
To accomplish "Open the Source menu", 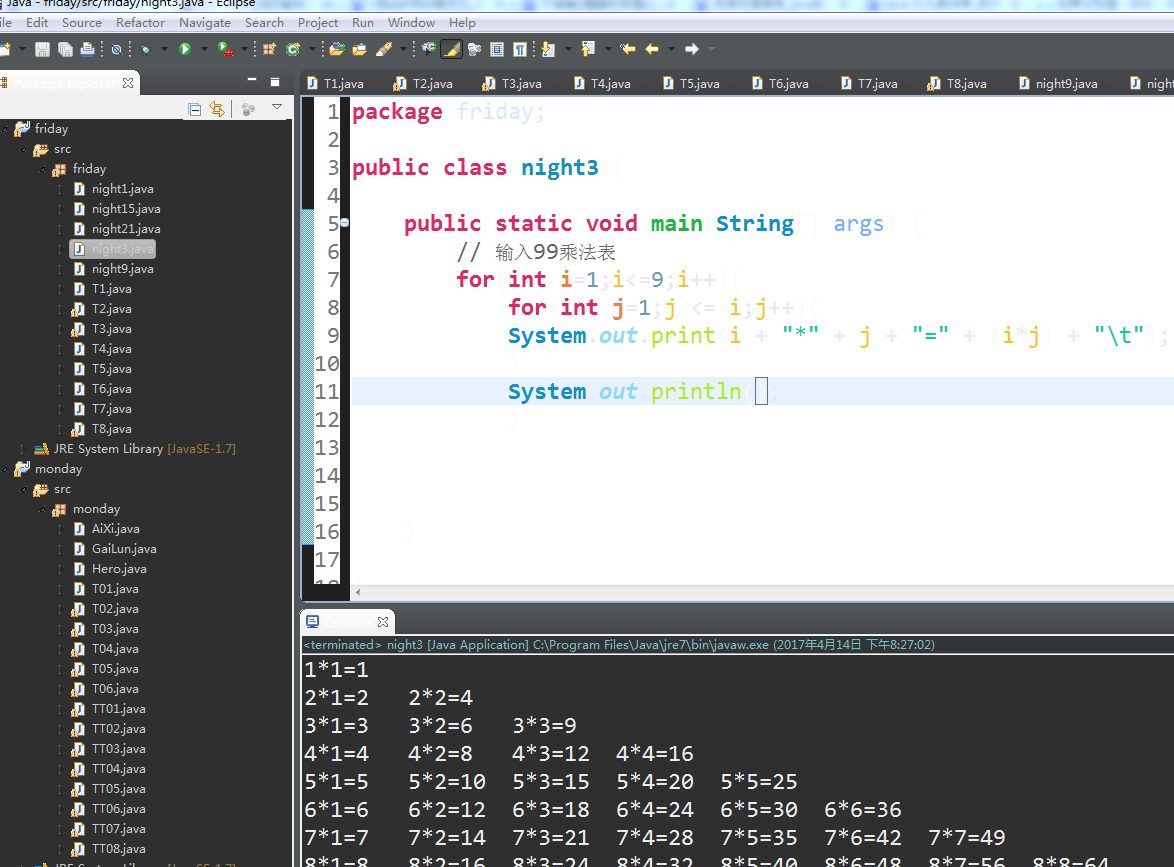I will (x=82, y=22).
